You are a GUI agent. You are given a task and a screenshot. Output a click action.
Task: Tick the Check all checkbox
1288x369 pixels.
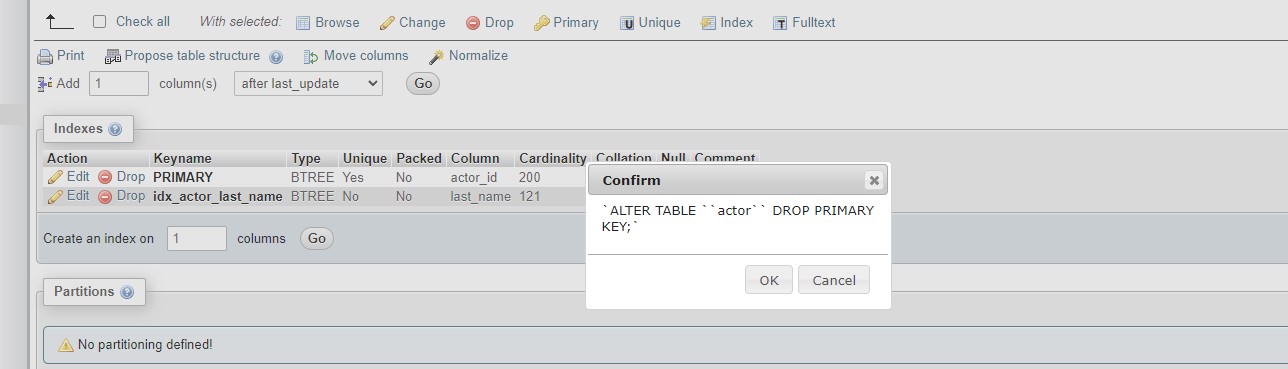tap(99, 21)
